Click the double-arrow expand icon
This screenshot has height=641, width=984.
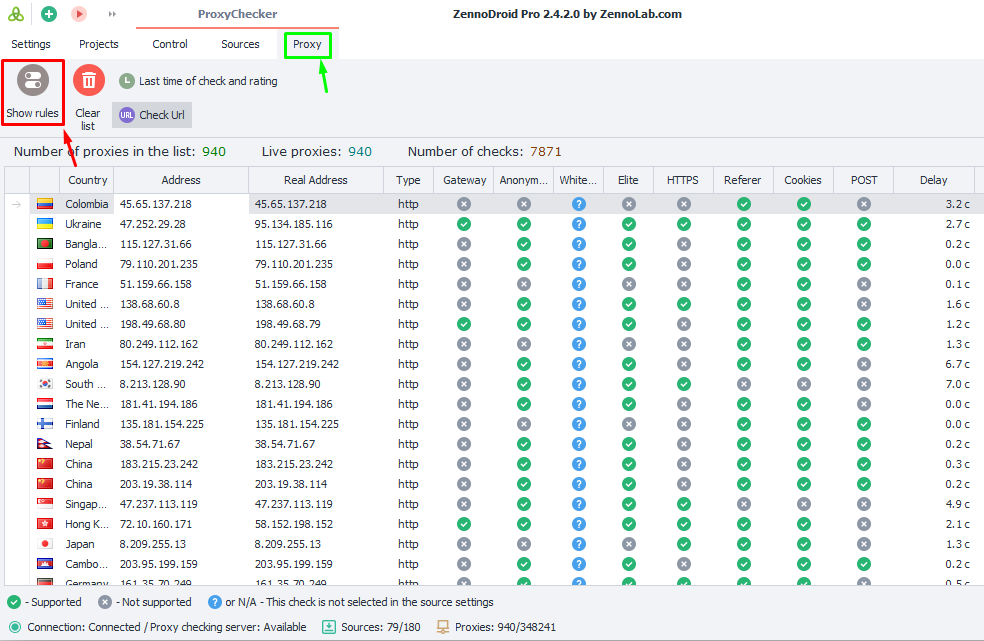(111, 13)
